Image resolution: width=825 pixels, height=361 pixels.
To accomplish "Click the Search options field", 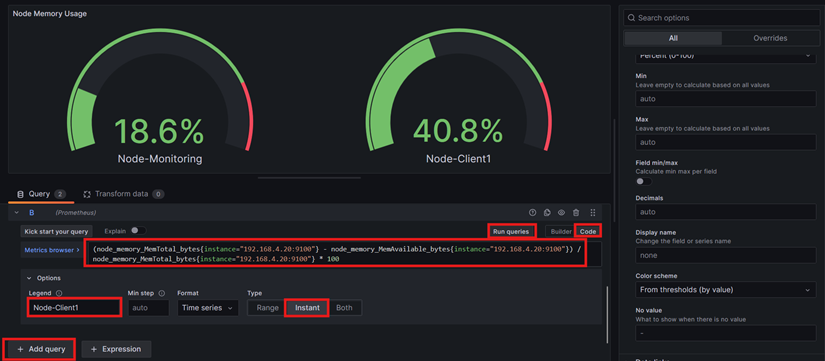I will [x=721, y=18].
